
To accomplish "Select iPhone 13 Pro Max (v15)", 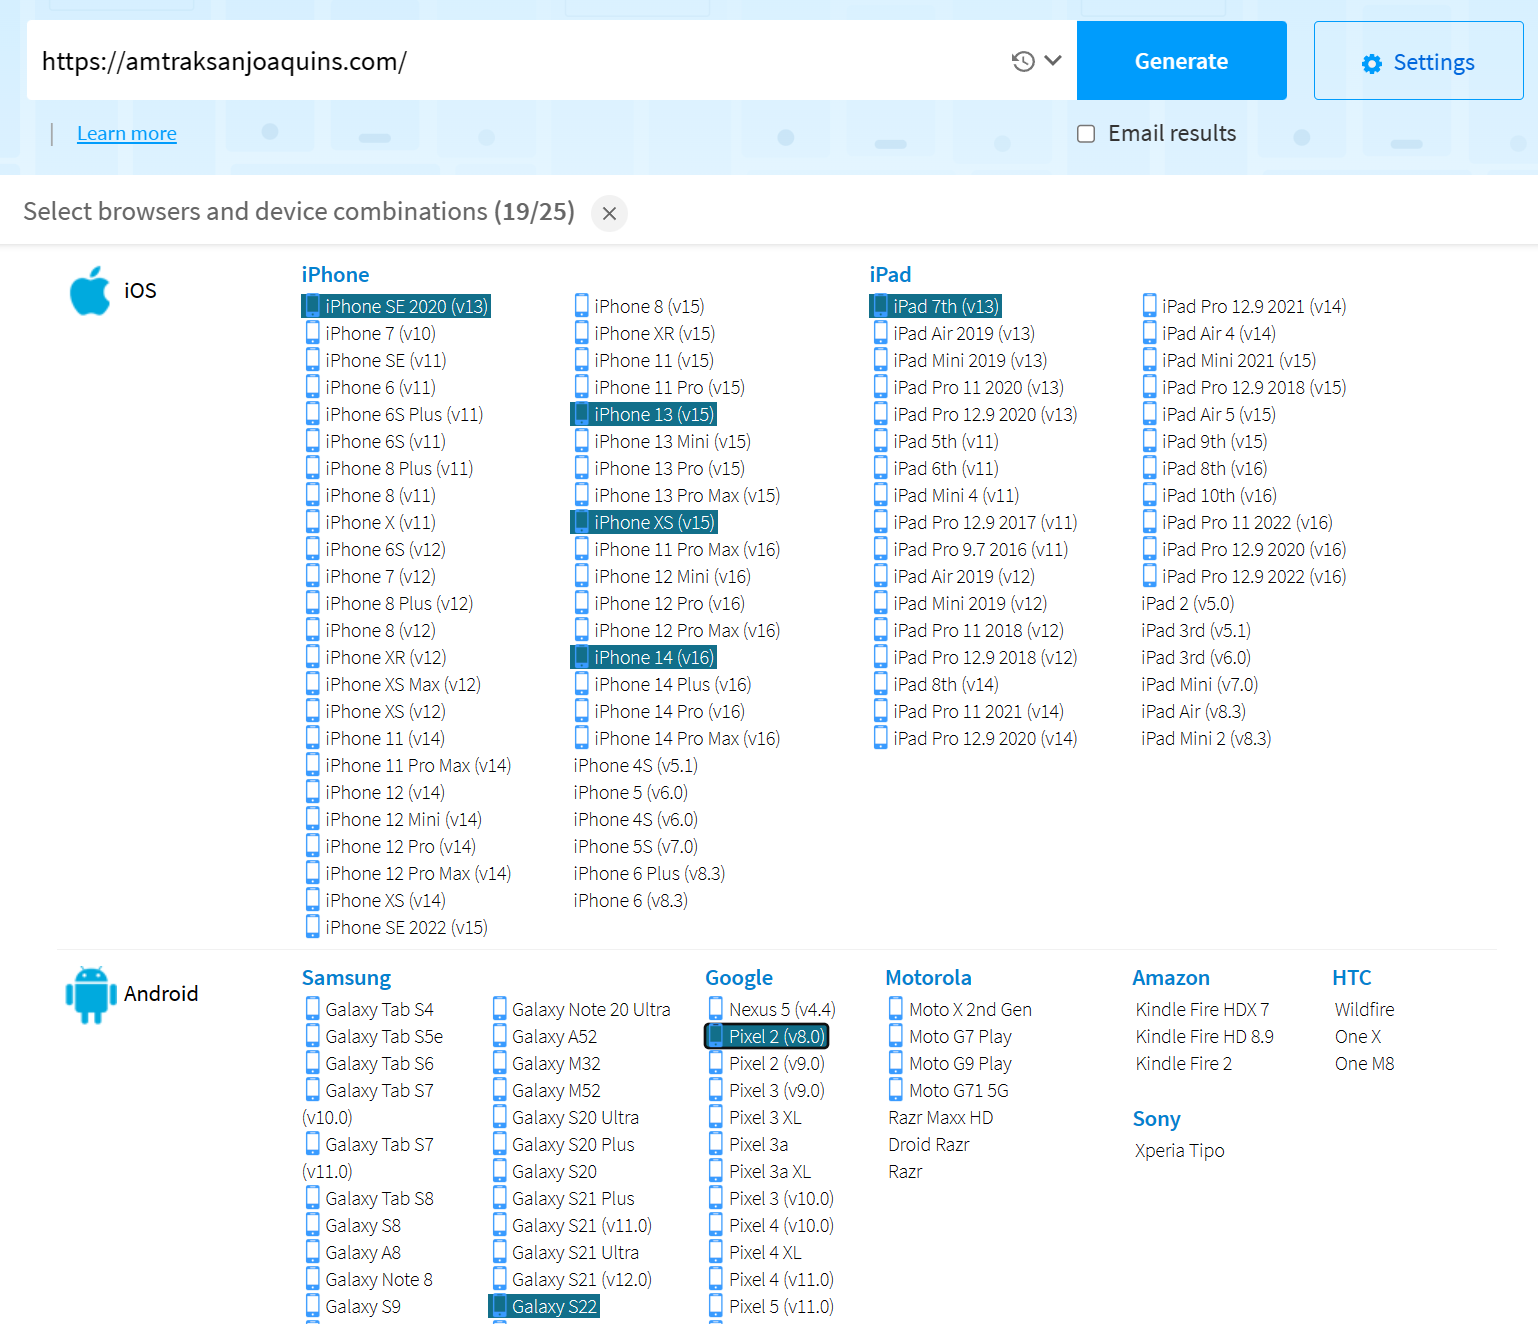I will click(677, 495).
